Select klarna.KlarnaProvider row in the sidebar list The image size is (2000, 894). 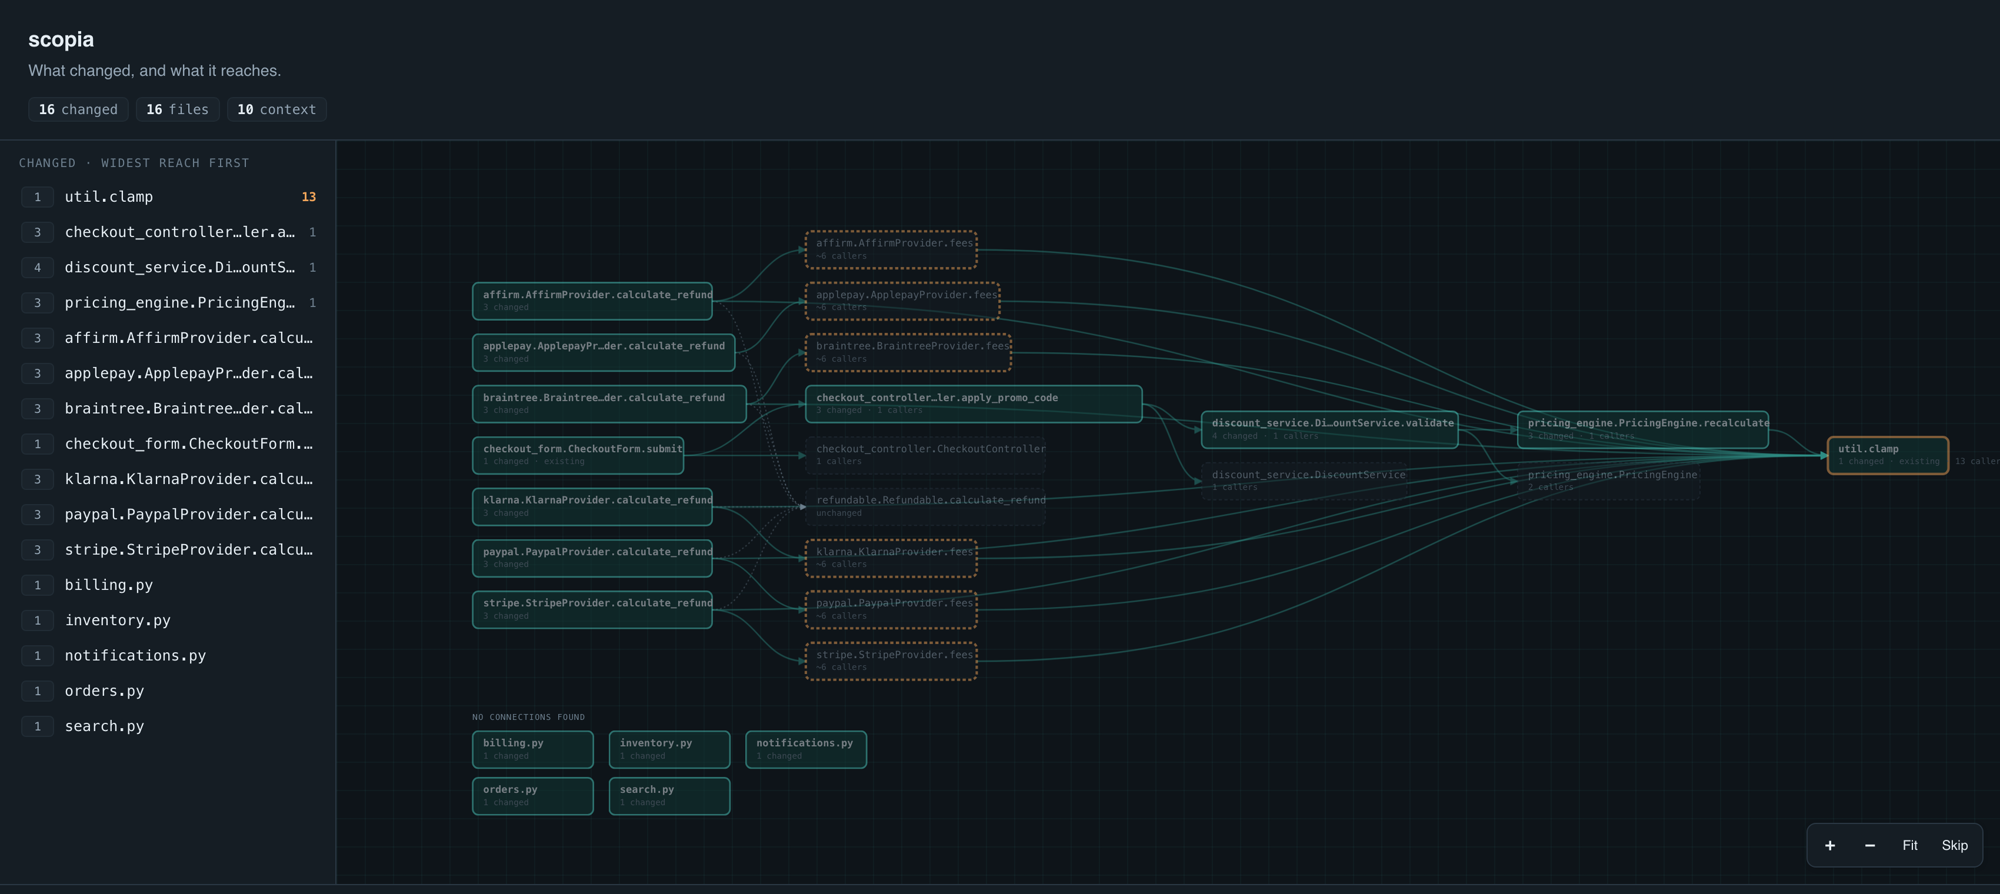click(168, 479)
